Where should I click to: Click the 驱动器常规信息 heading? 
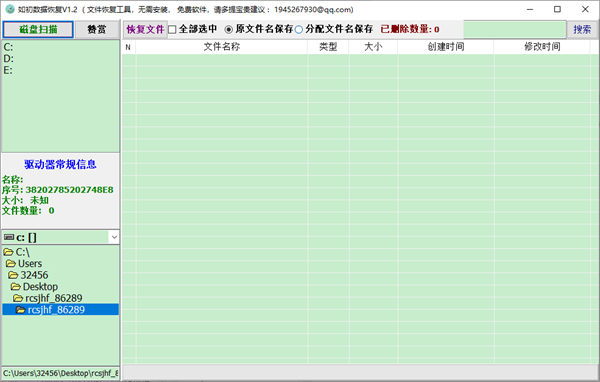click(60, 164)
